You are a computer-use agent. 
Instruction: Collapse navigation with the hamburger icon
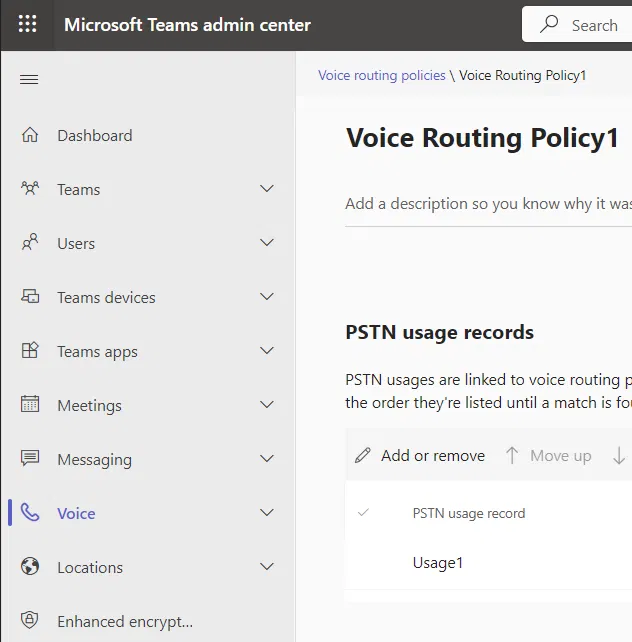[29, 79]
